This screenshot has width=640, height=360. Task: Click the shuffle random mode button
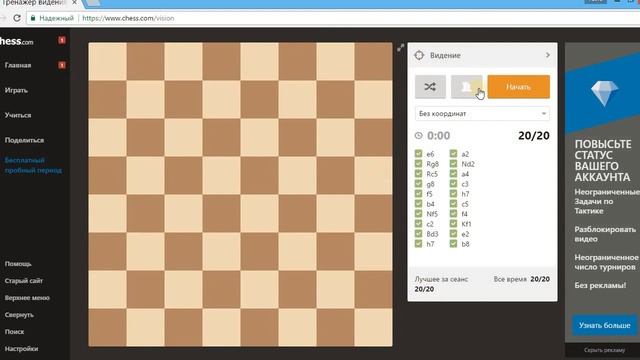point(430,87)
